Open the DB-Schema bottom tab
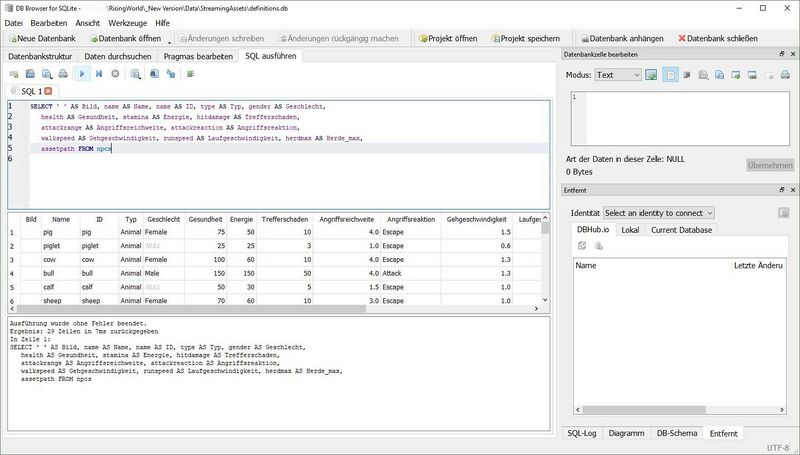Viewport: 800px width, 455px height. point(677,433)
